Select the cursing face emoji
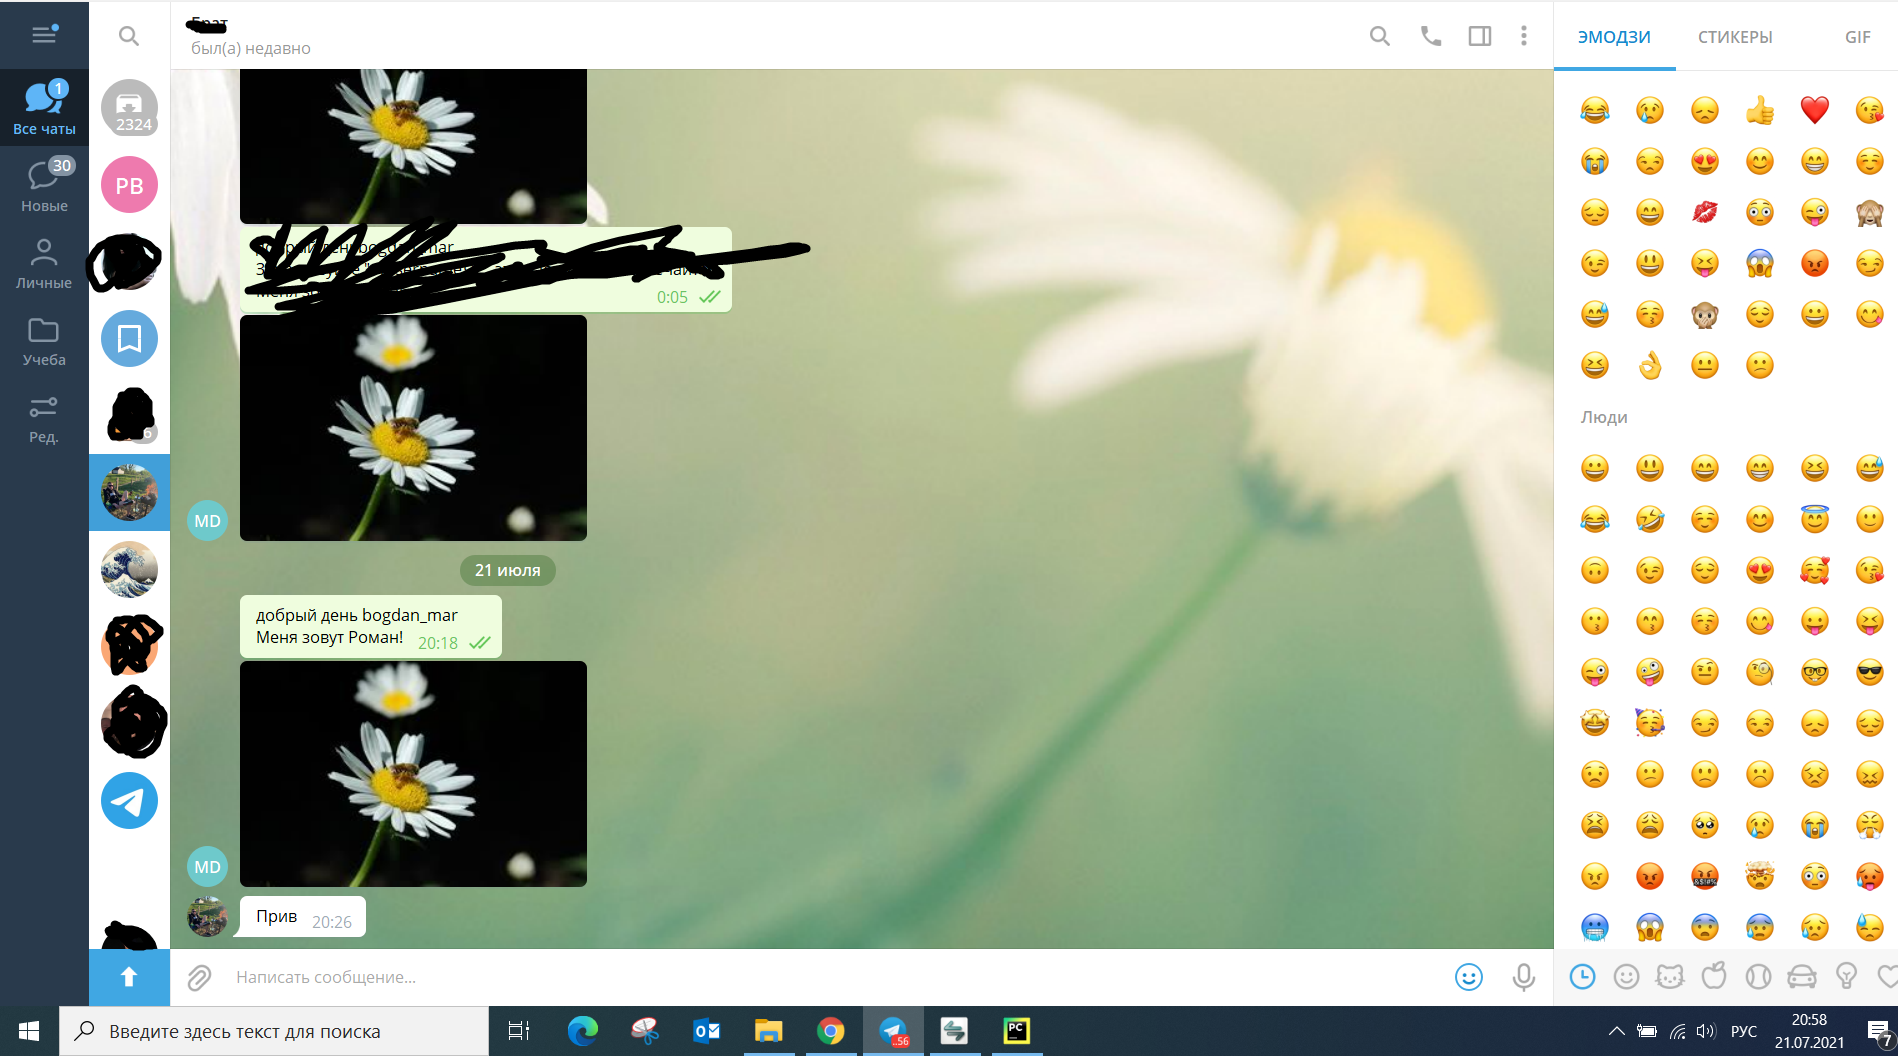This screenshot has height=1056, width=1898. [x=1705, y=876]
